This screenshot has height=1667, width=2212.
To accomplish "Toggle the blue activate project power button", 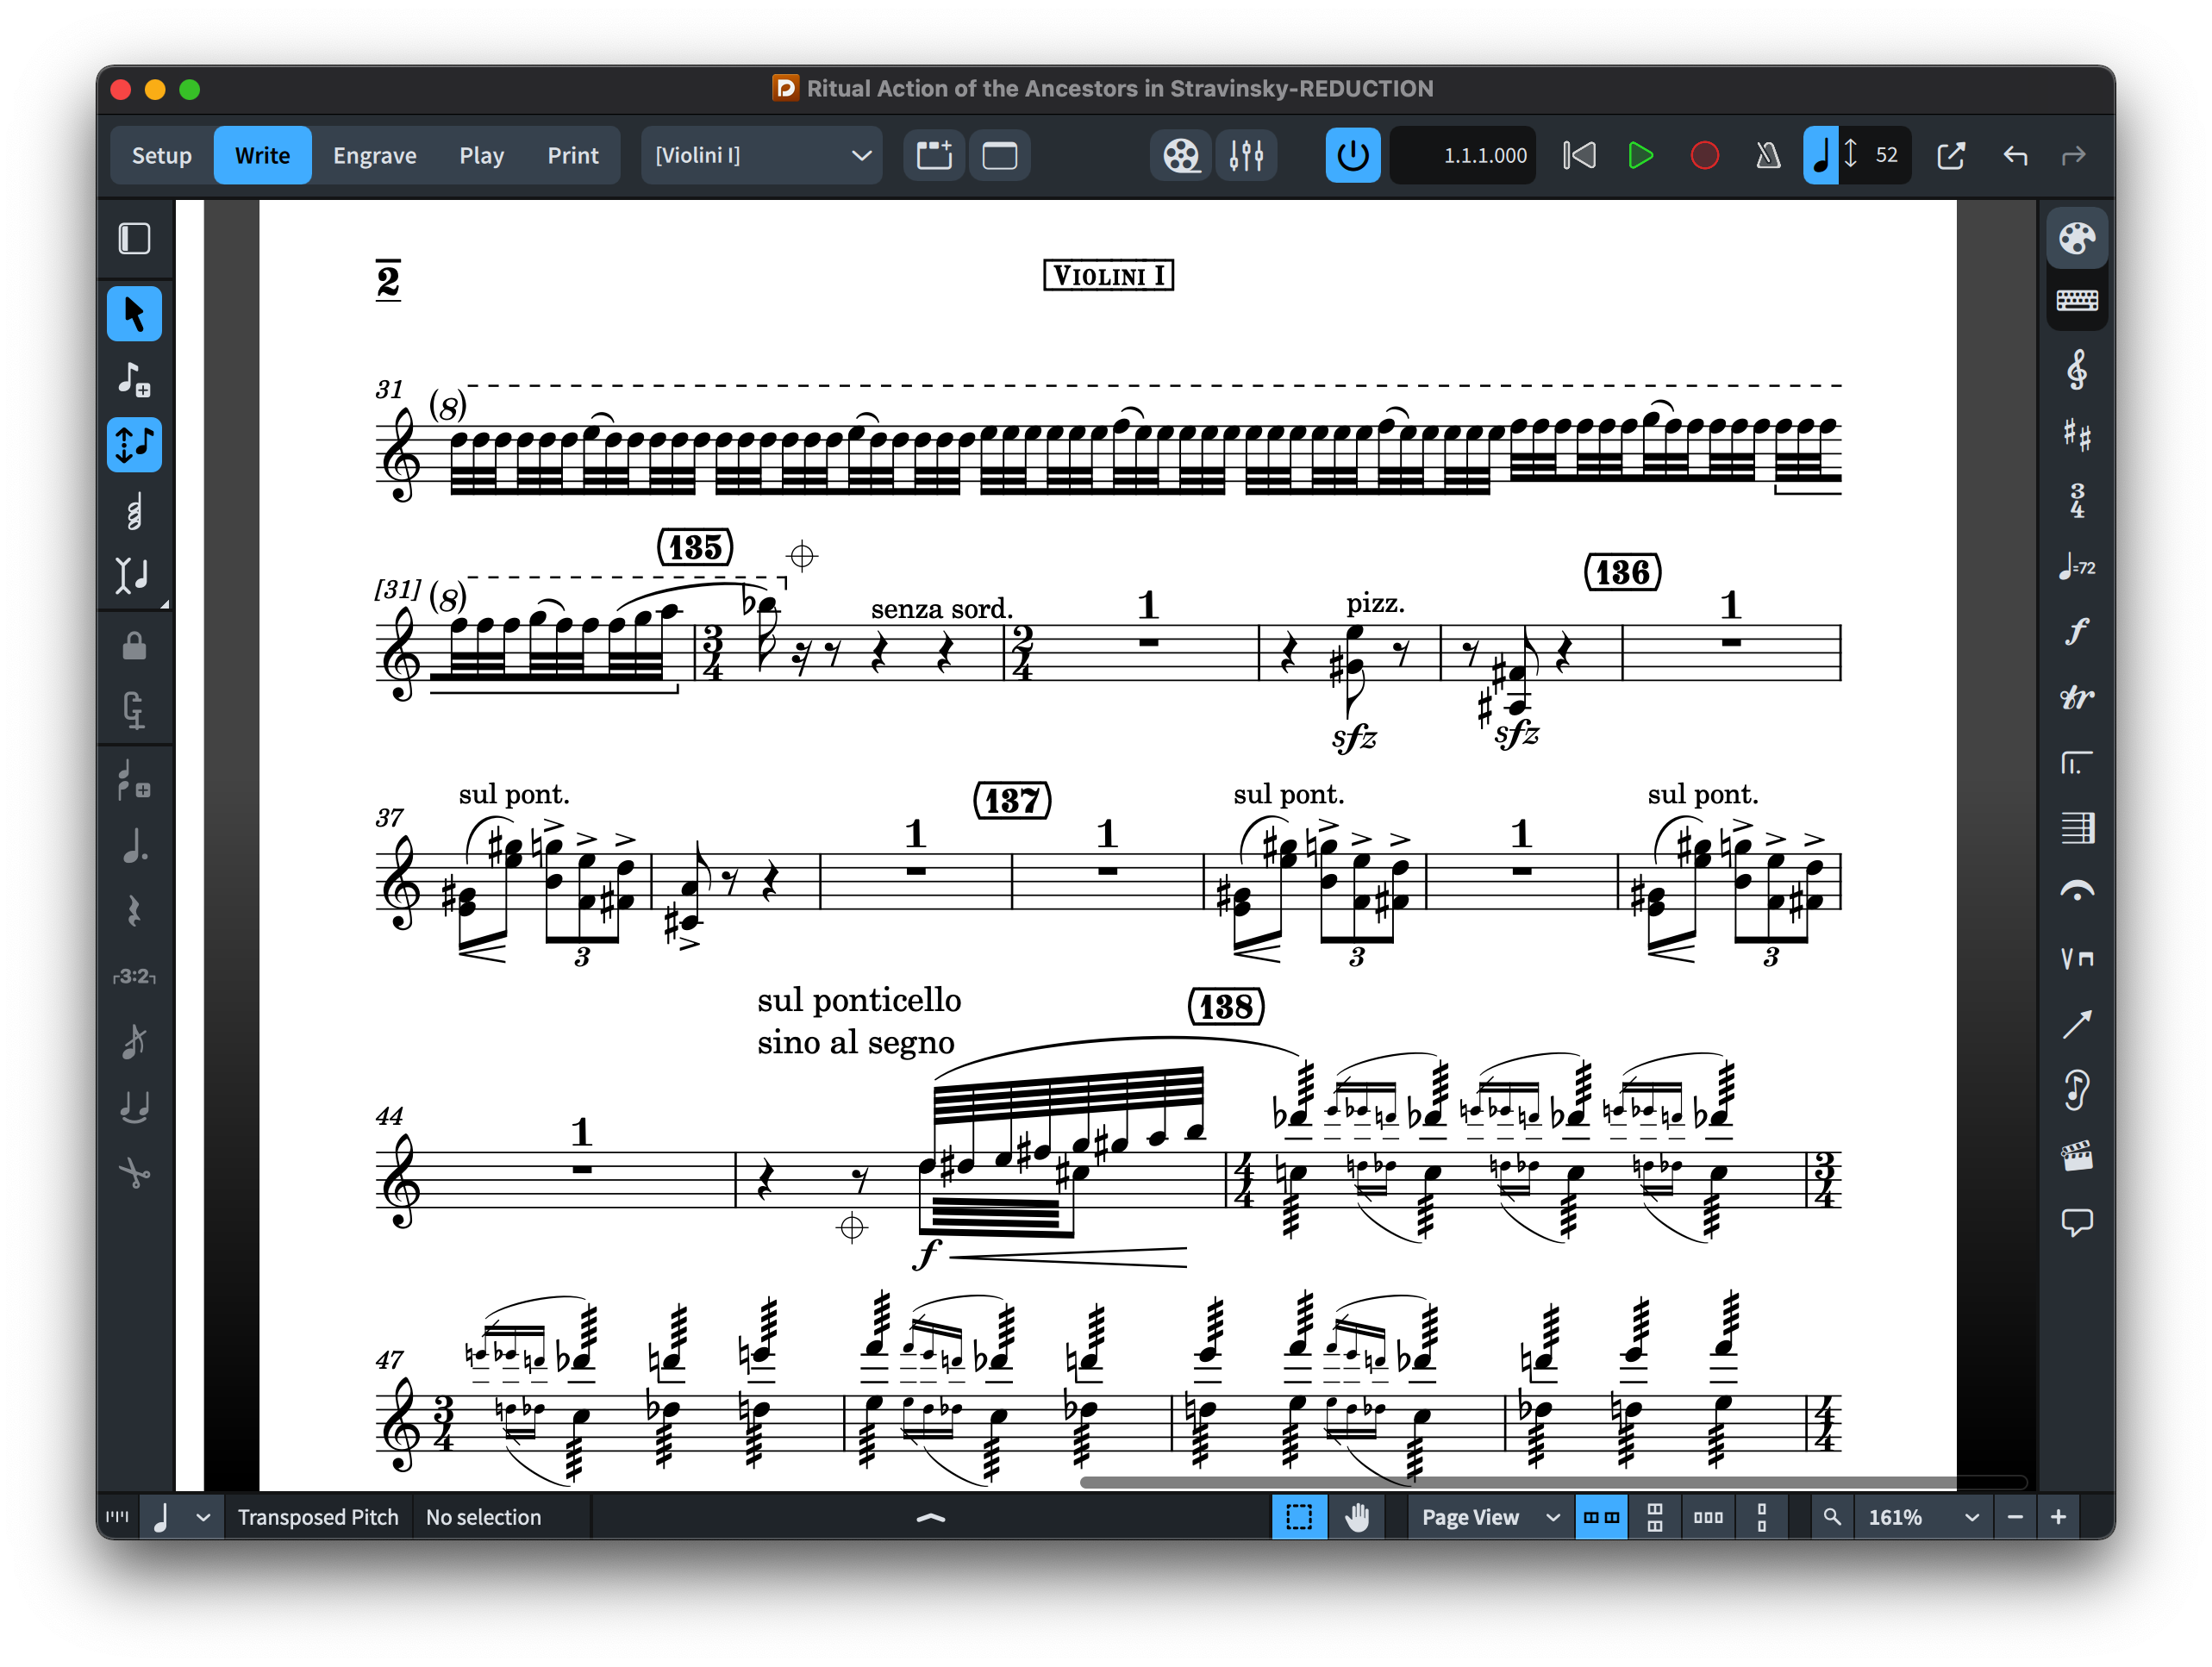I will pyautogui.click(x=1352, y=155).
